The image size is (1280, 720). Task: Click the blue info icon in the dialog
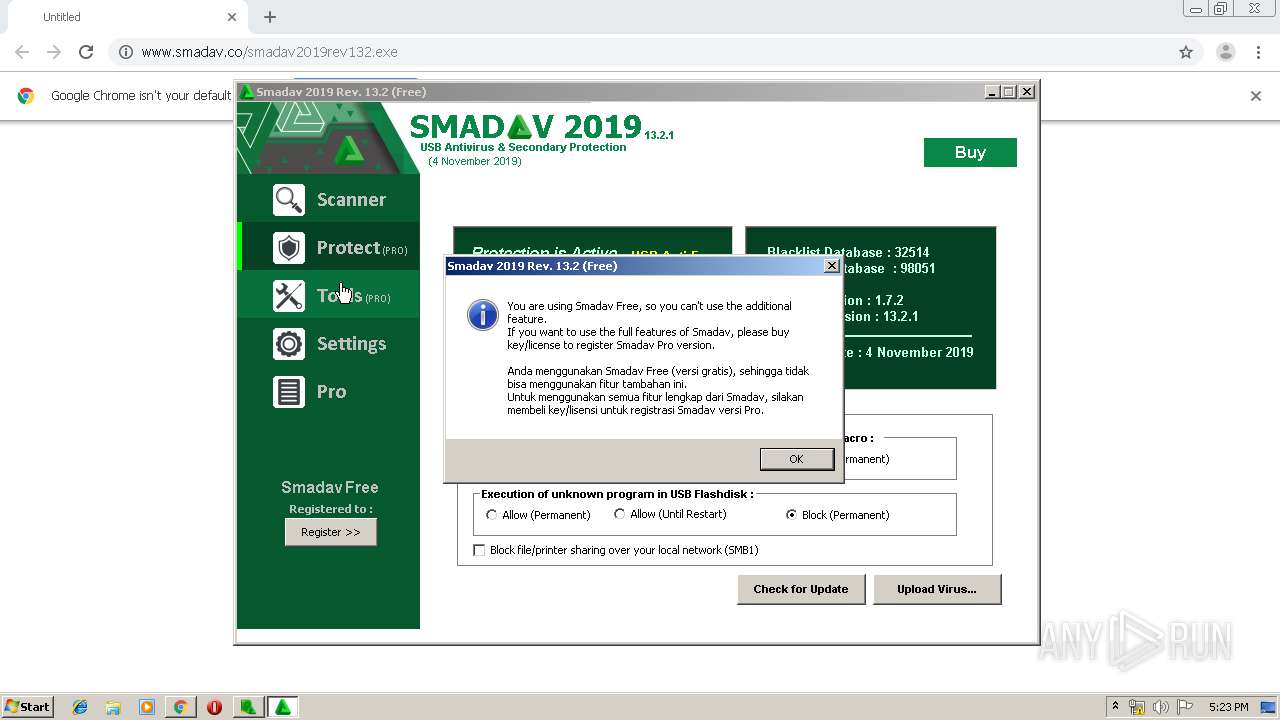tap(483, 316)
